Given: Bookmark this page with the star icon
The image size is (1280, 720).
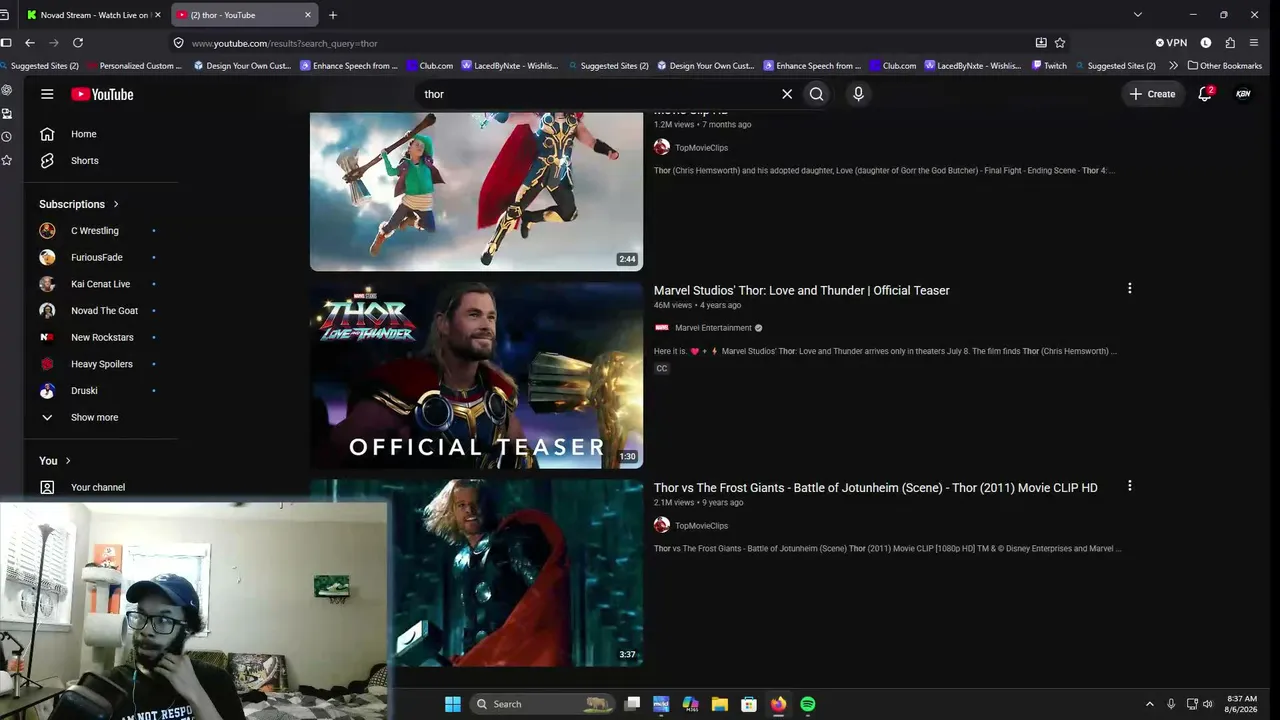Looking at the screenshot, I should click(1060, 43).
